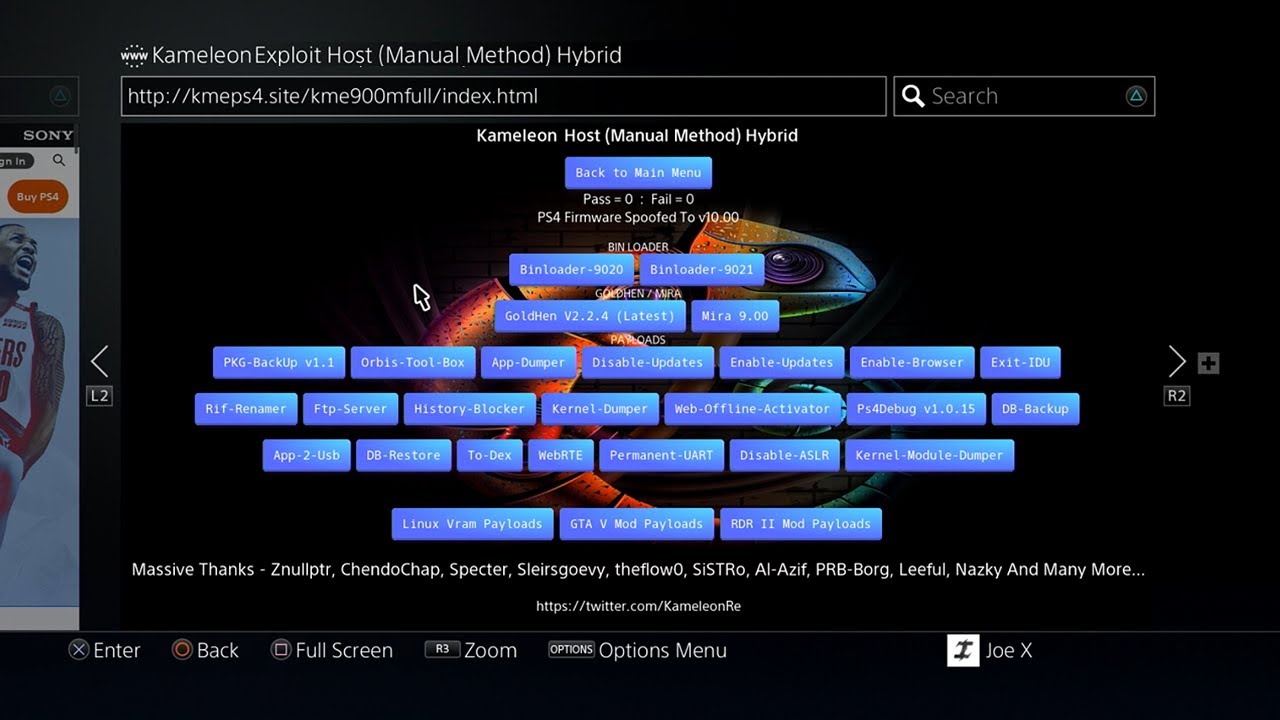Launch the WebRTE payload
This screenshot has height=720, width=1280.
560,455
